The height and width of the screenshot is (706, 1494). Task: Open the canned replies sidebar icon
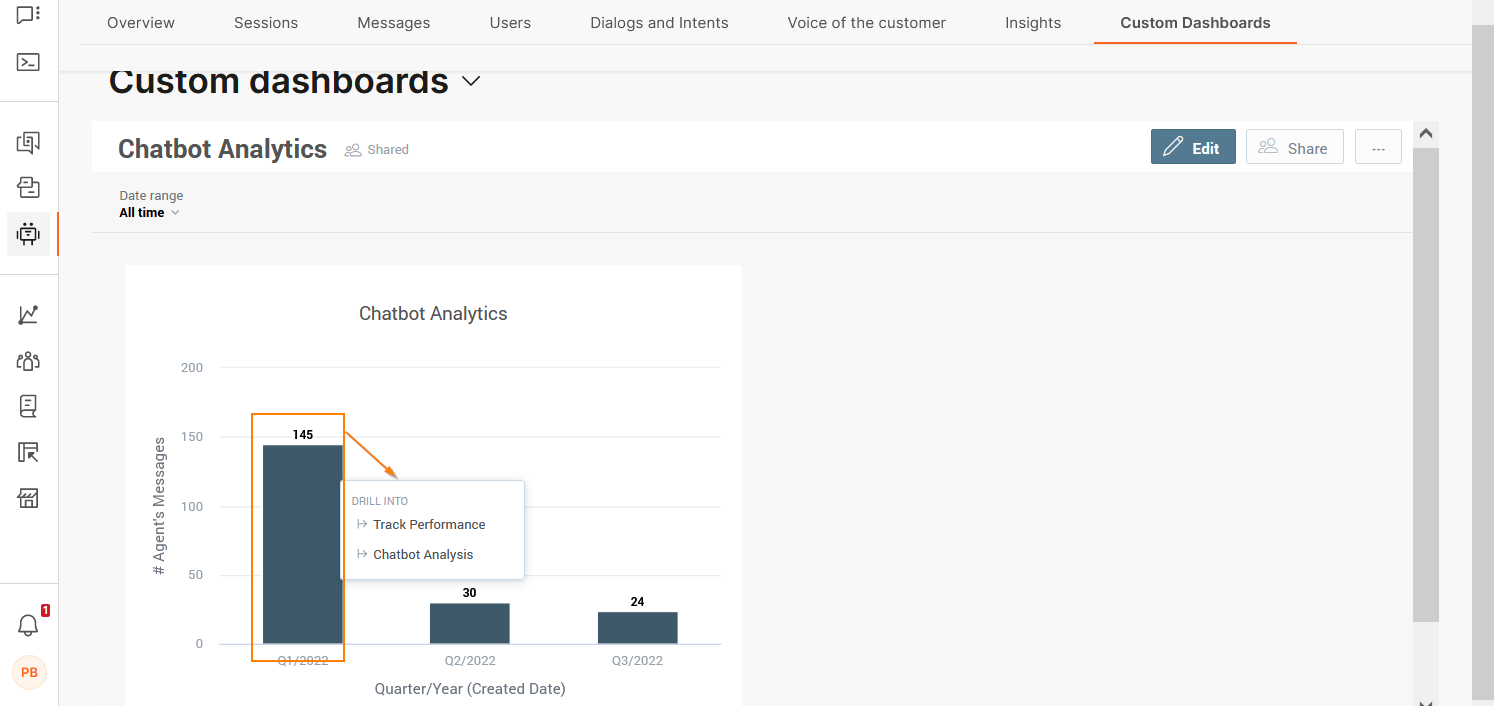tap(28, 142)
